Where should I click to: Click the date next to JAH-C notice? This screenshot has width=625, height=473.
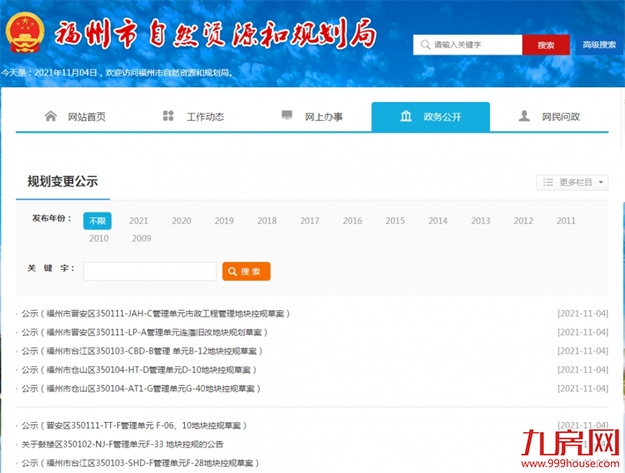[x=583, y=314]
